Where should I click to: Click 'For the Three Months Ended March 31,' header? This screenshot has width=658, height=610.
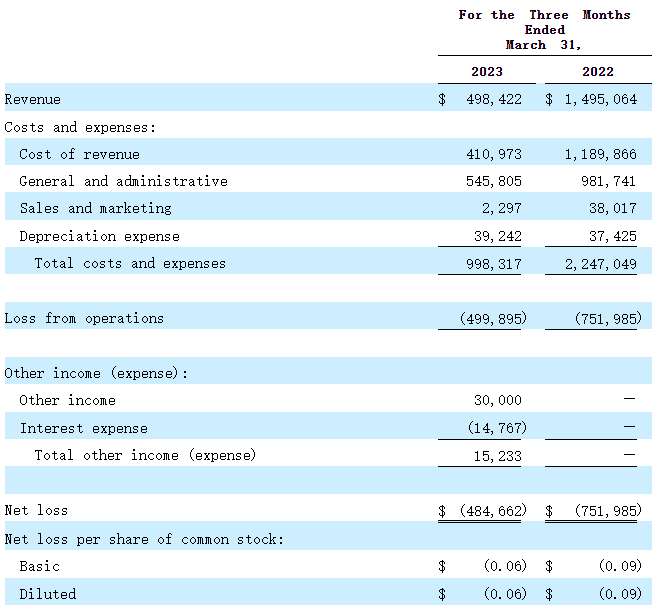(x=544, y=30)
